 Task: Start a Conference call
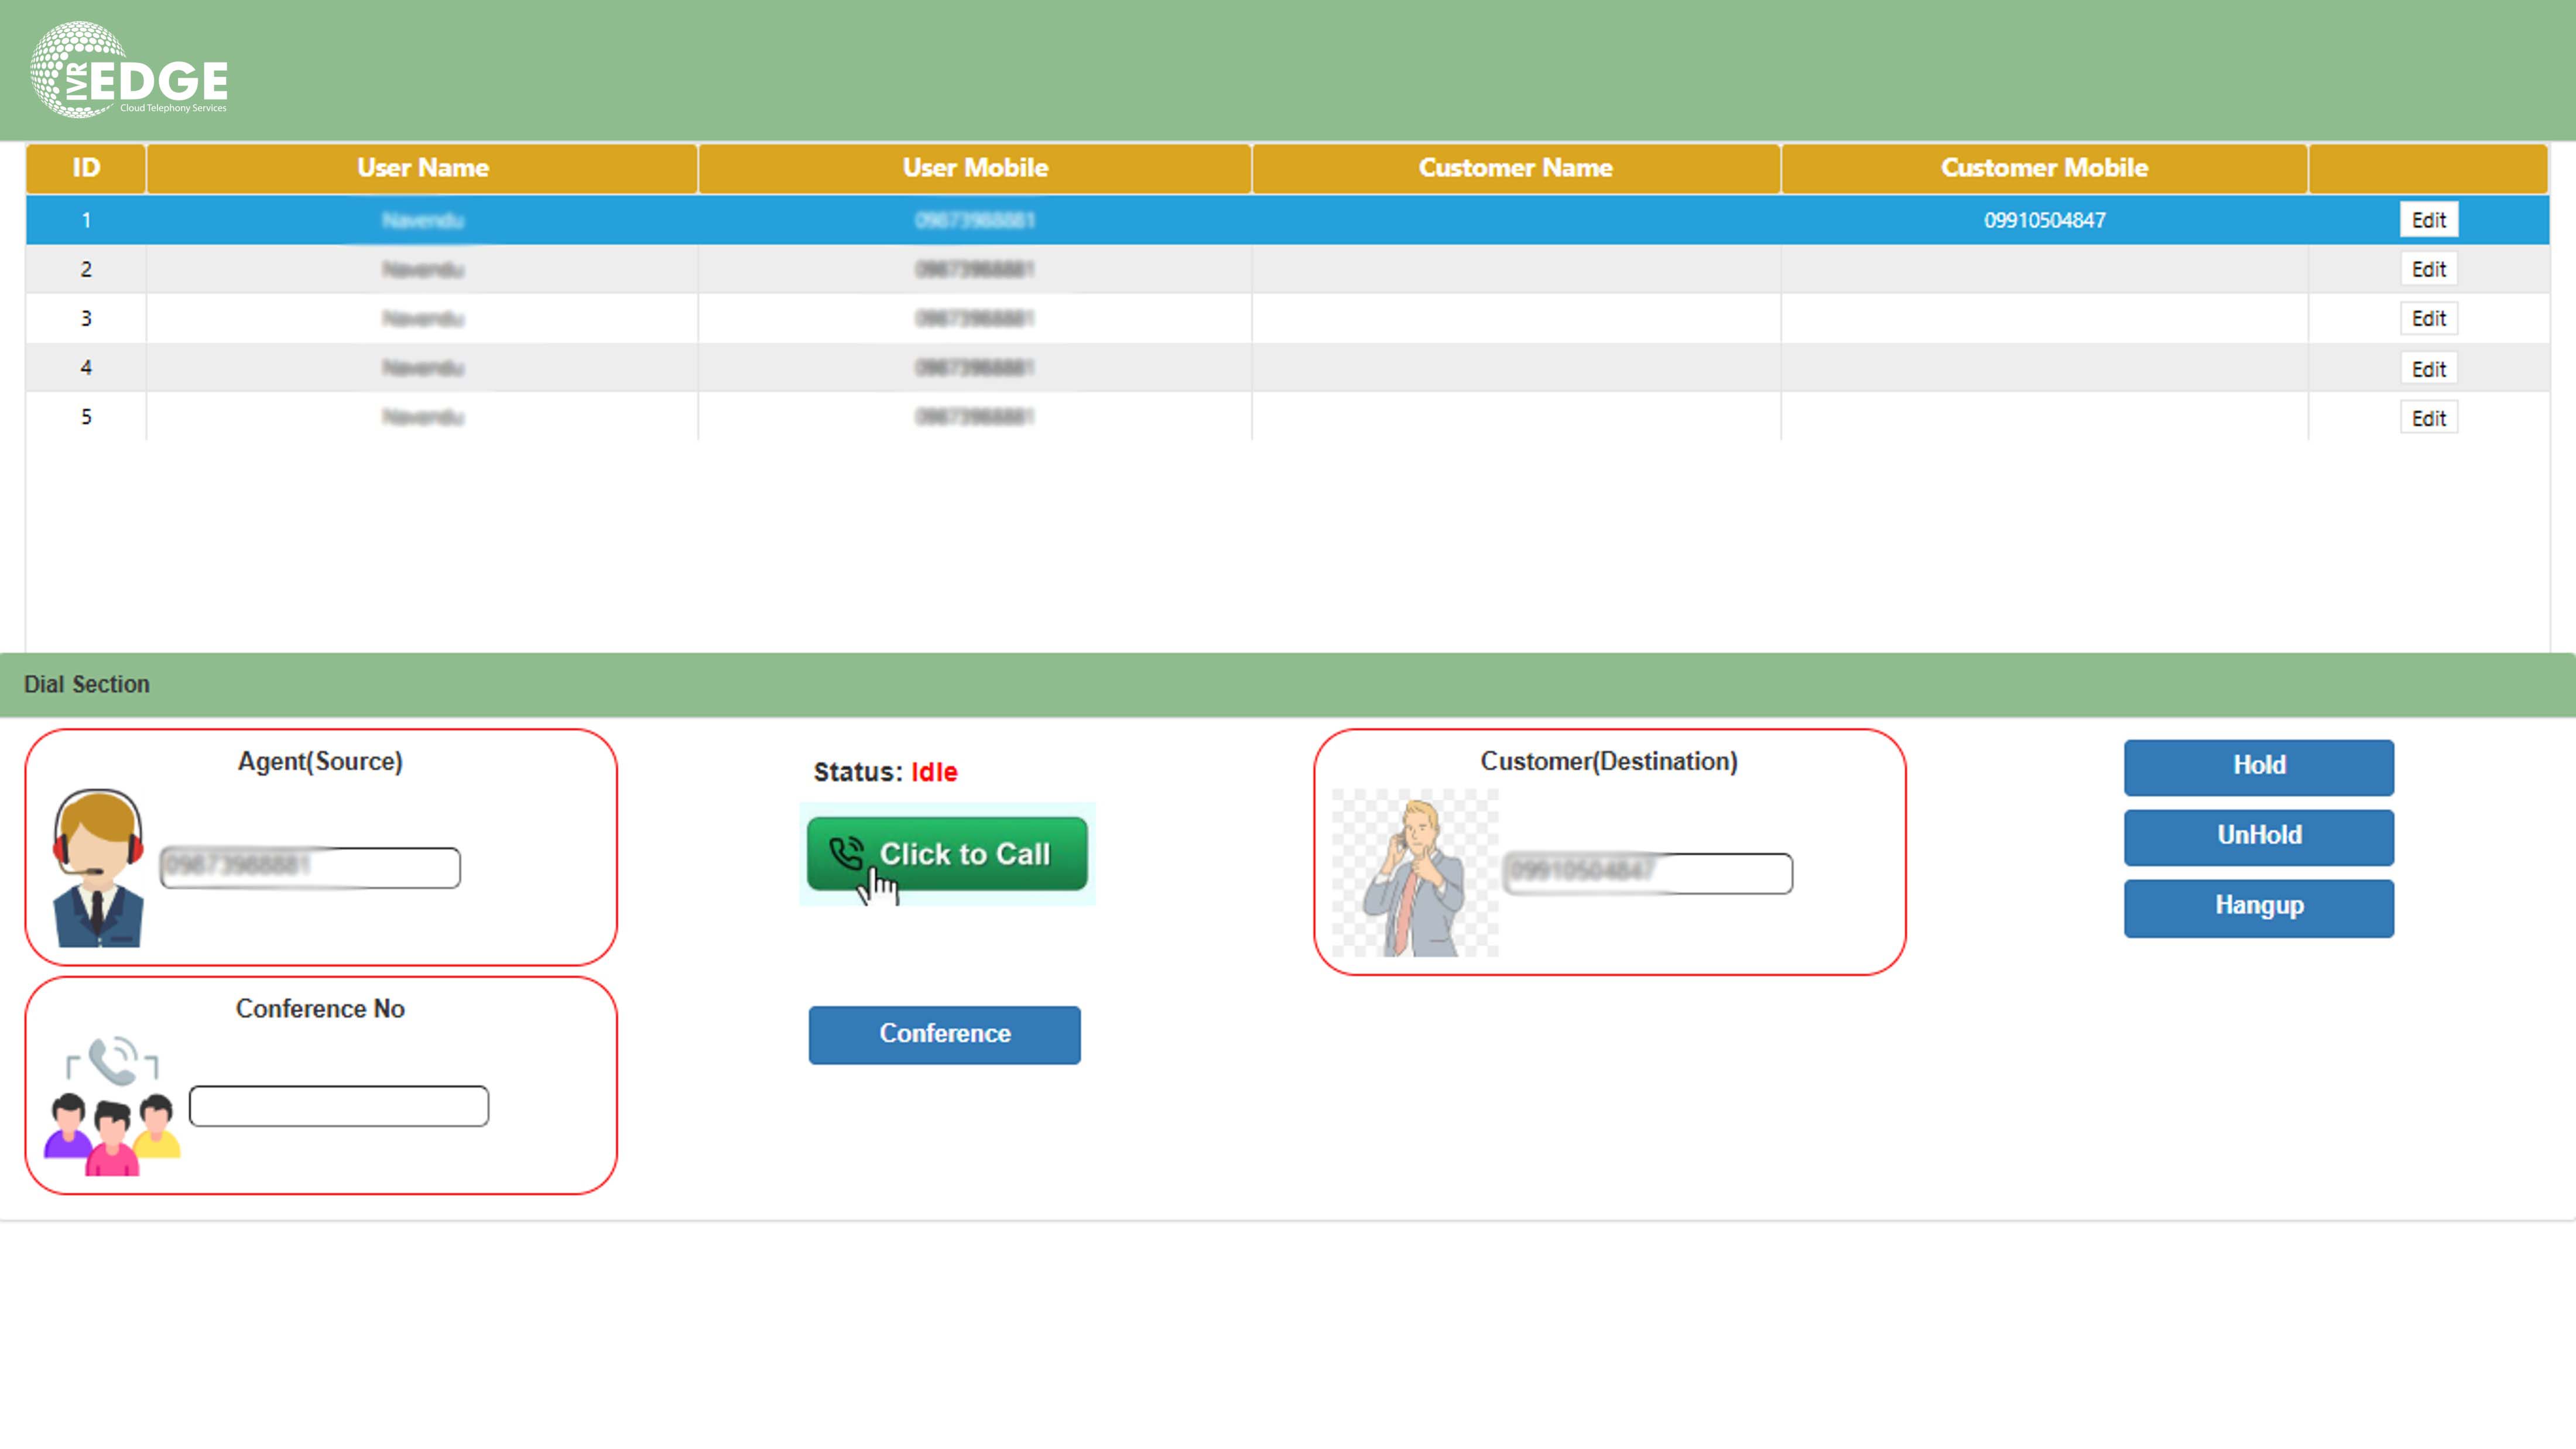click(x=944, y=1034)
